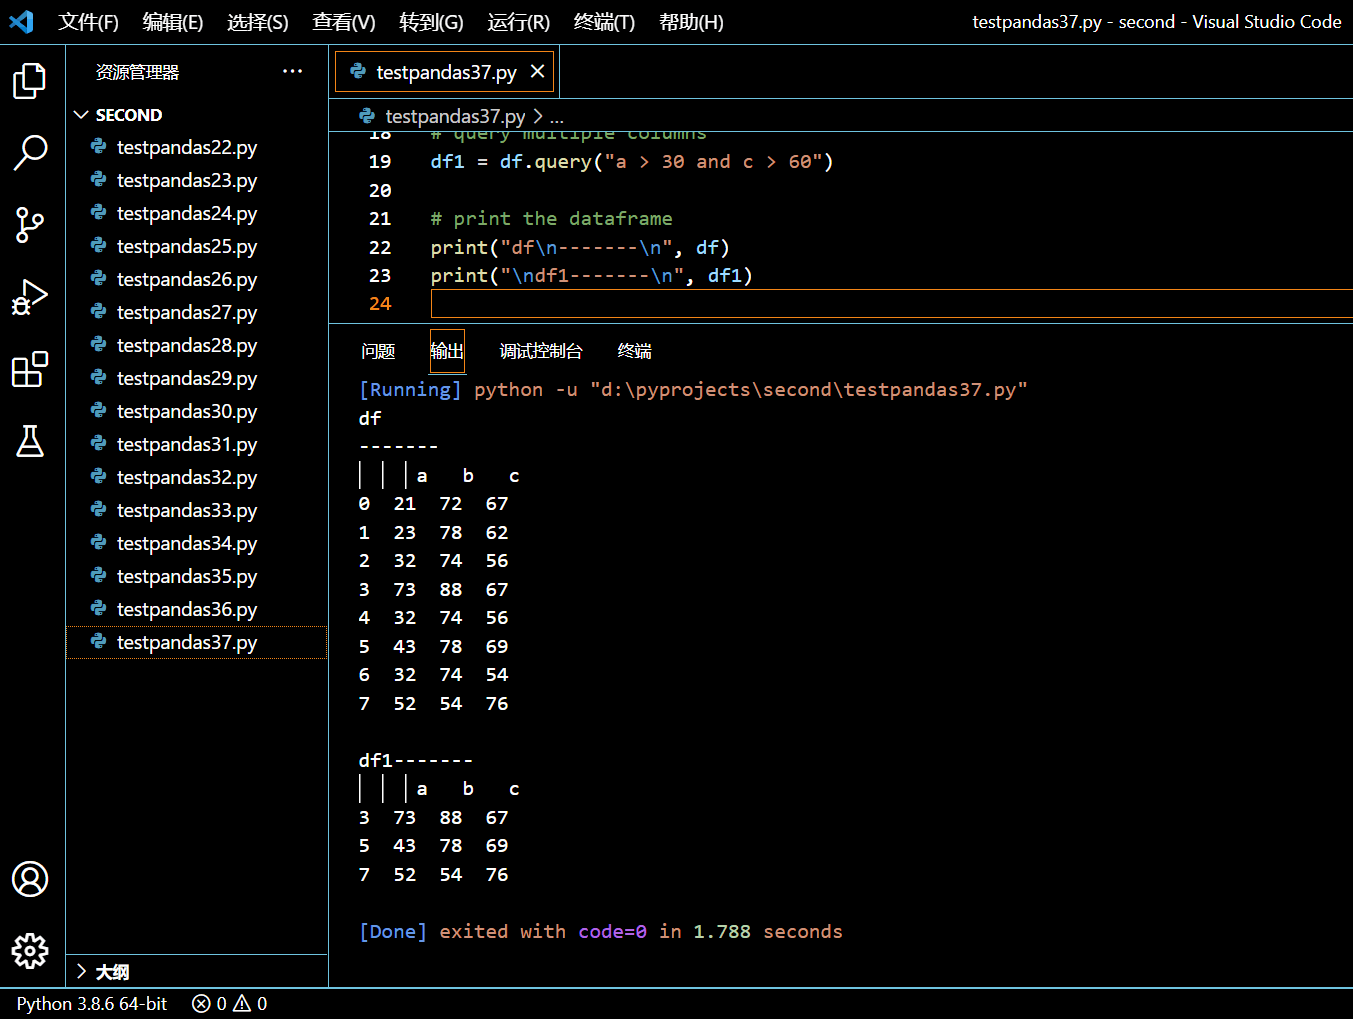Click the '# print the dataframe' comment
Screen dimensions: 1353x1019
click(x=552, y=219)
